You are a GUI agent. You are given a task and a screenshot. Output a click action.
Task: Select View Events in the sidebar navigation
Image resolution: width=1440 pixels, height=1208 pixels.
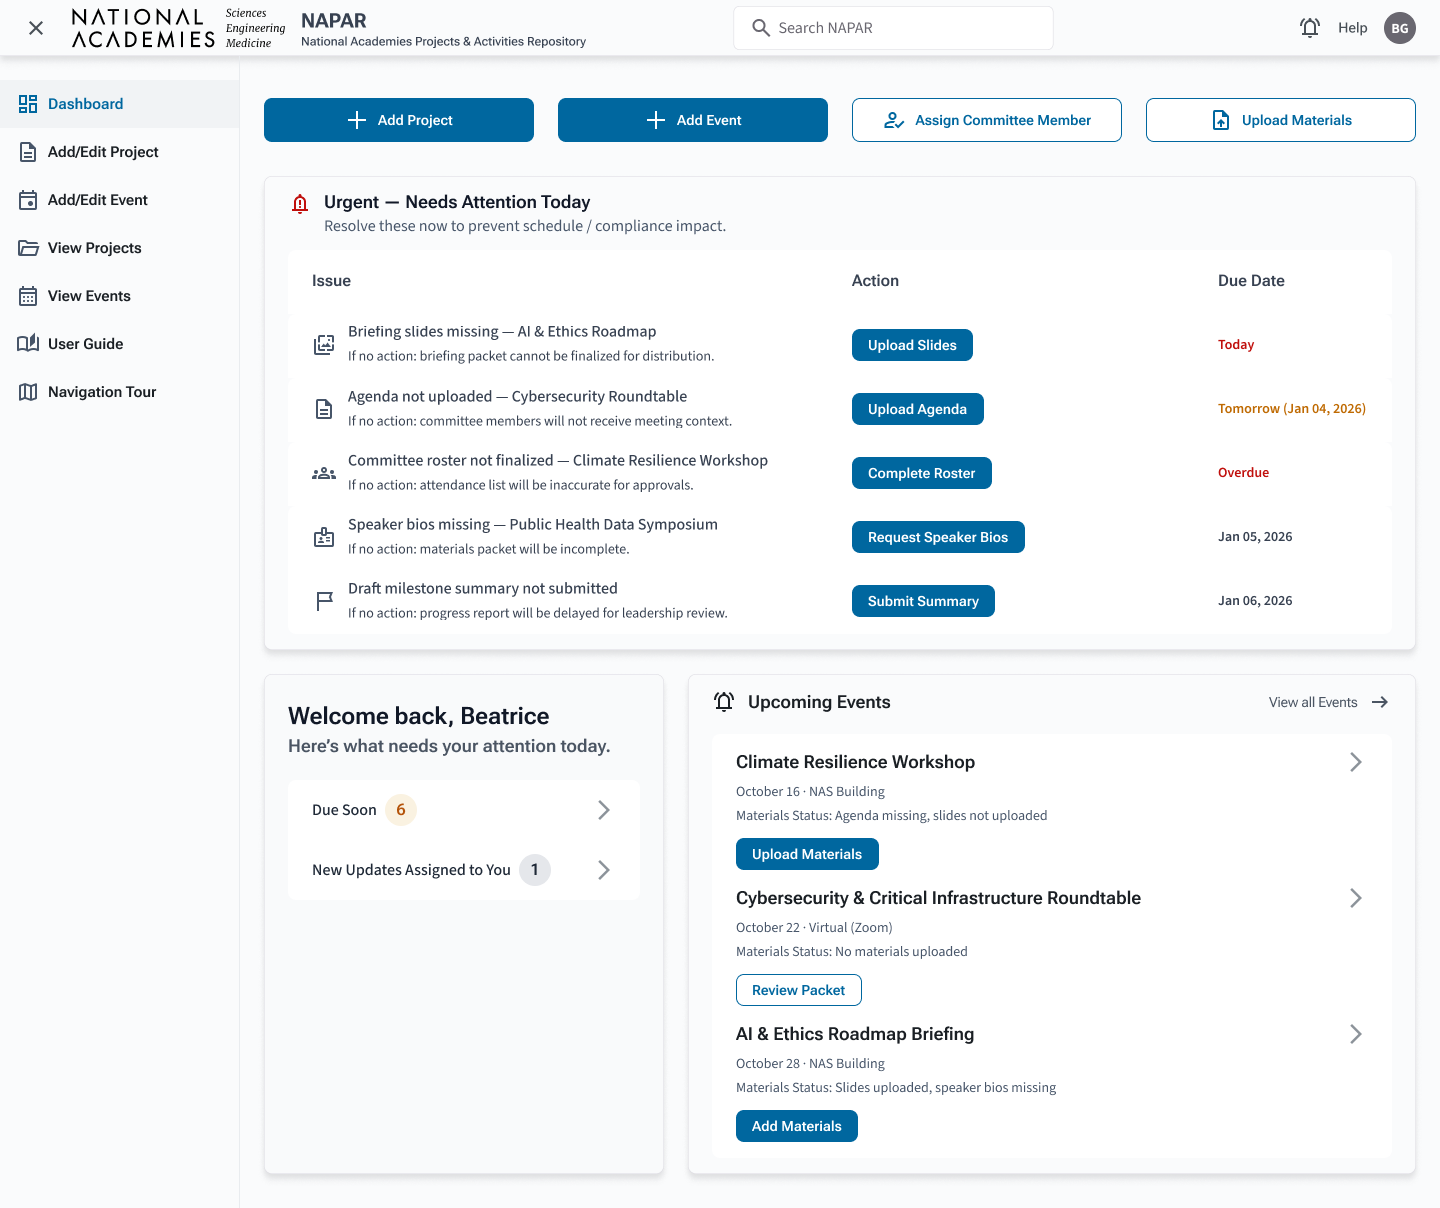tap(89, 296)
